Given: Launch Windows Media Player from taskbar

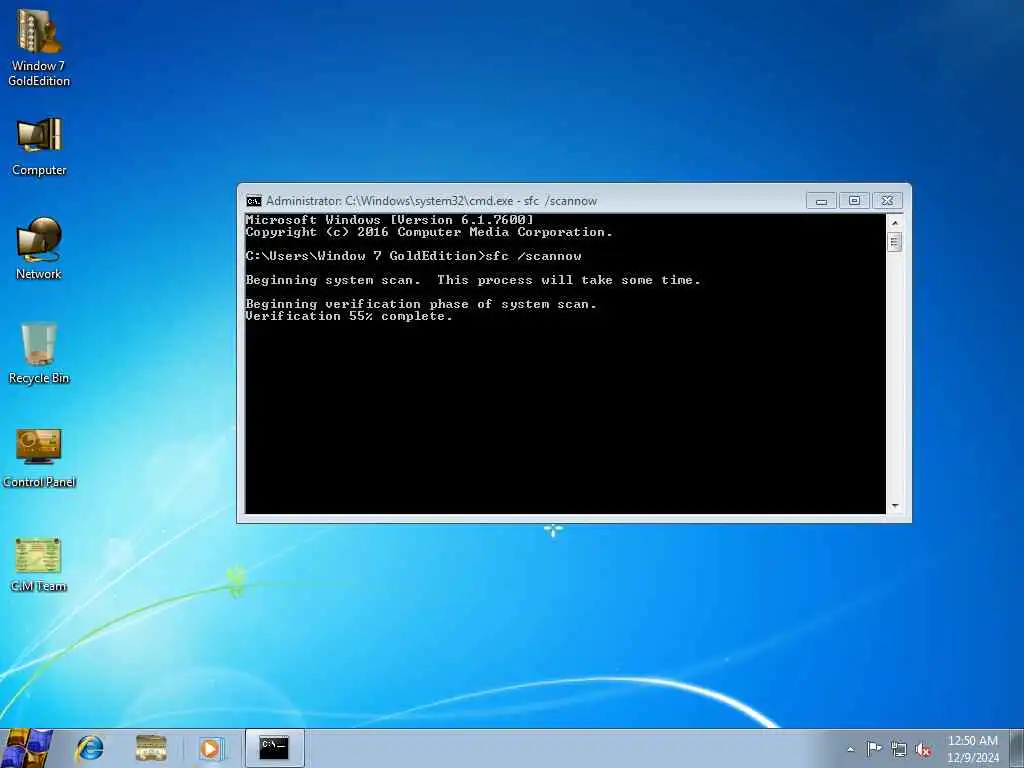Looking at the screenshot, I should (x=211, y=748).
